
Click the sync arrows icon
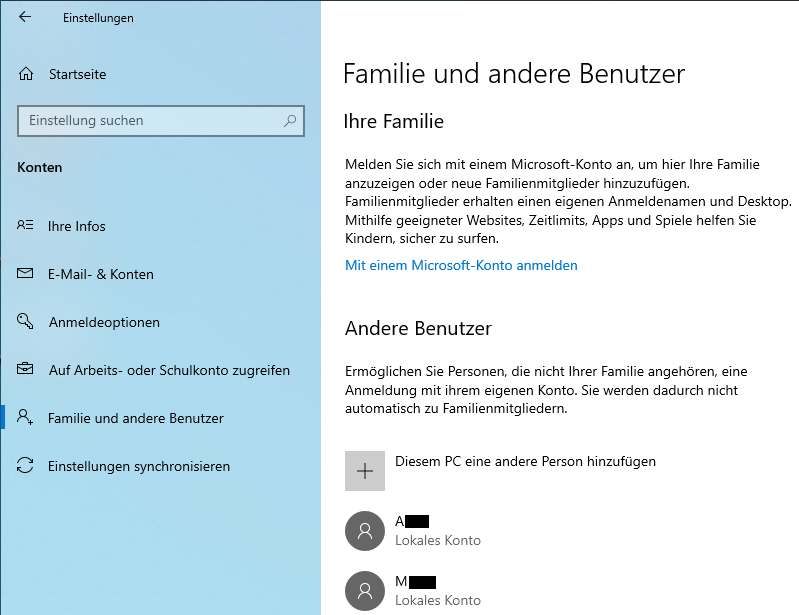pyautogui.click(x=25, y=465)
